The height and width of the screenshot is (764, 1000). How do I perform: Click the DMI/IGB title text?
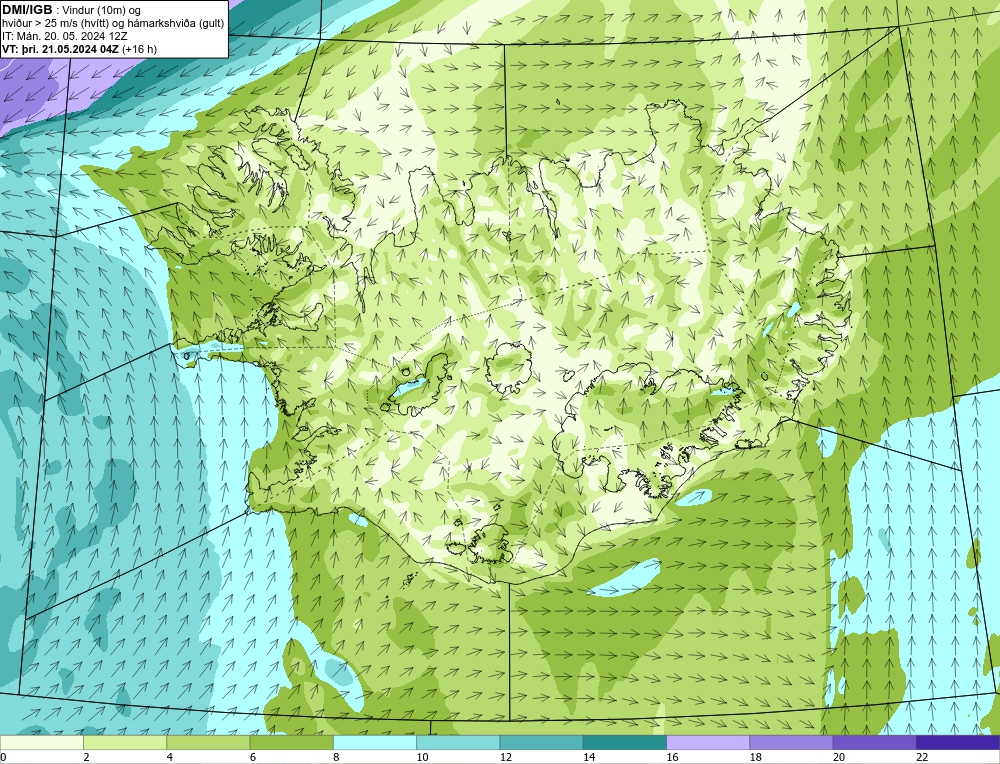click(27, 9)
